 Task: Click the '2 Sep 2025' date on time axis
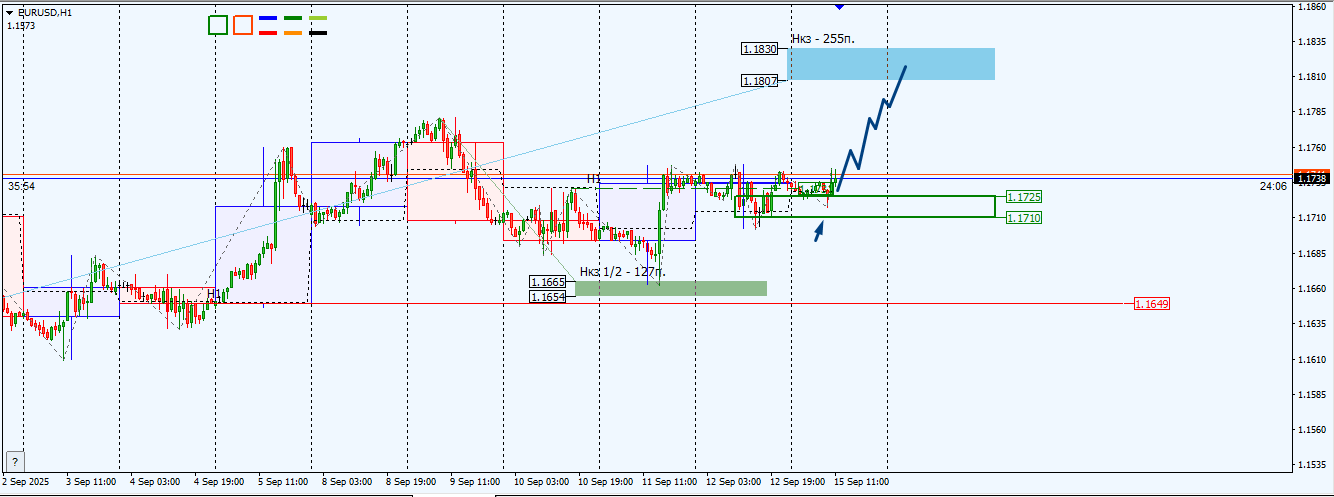click(x=27, y=481)
